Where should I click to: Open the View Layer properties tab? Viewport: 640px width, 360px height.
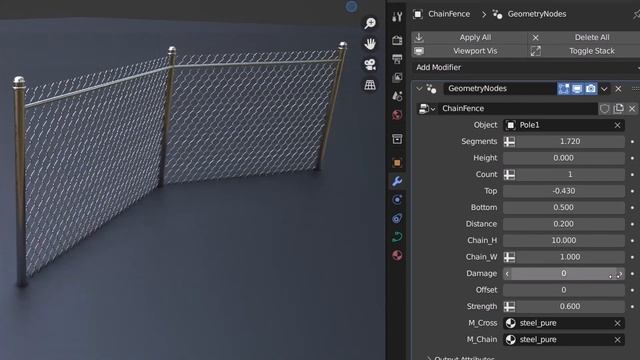[397, 77]
